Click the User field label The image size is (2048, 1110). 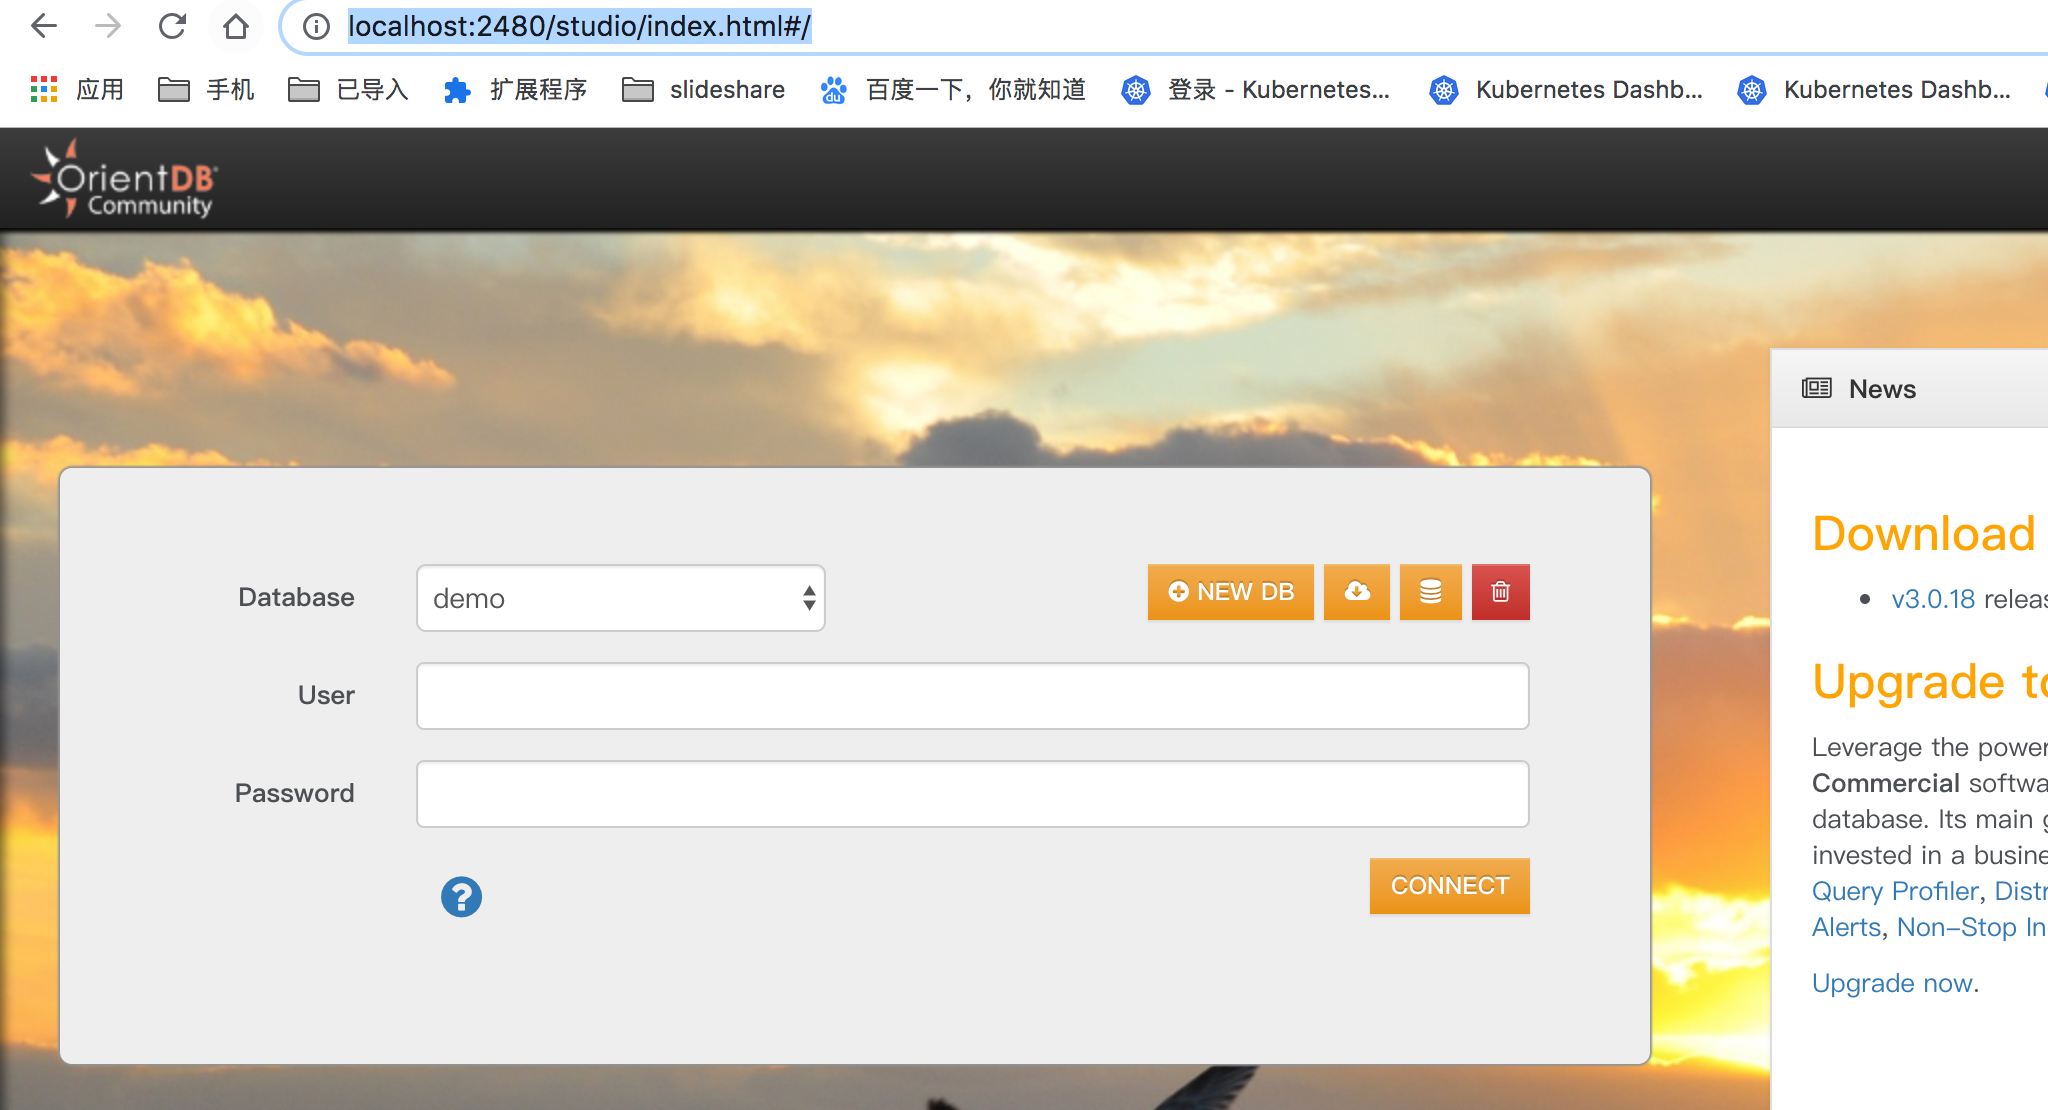coord(326,695)
